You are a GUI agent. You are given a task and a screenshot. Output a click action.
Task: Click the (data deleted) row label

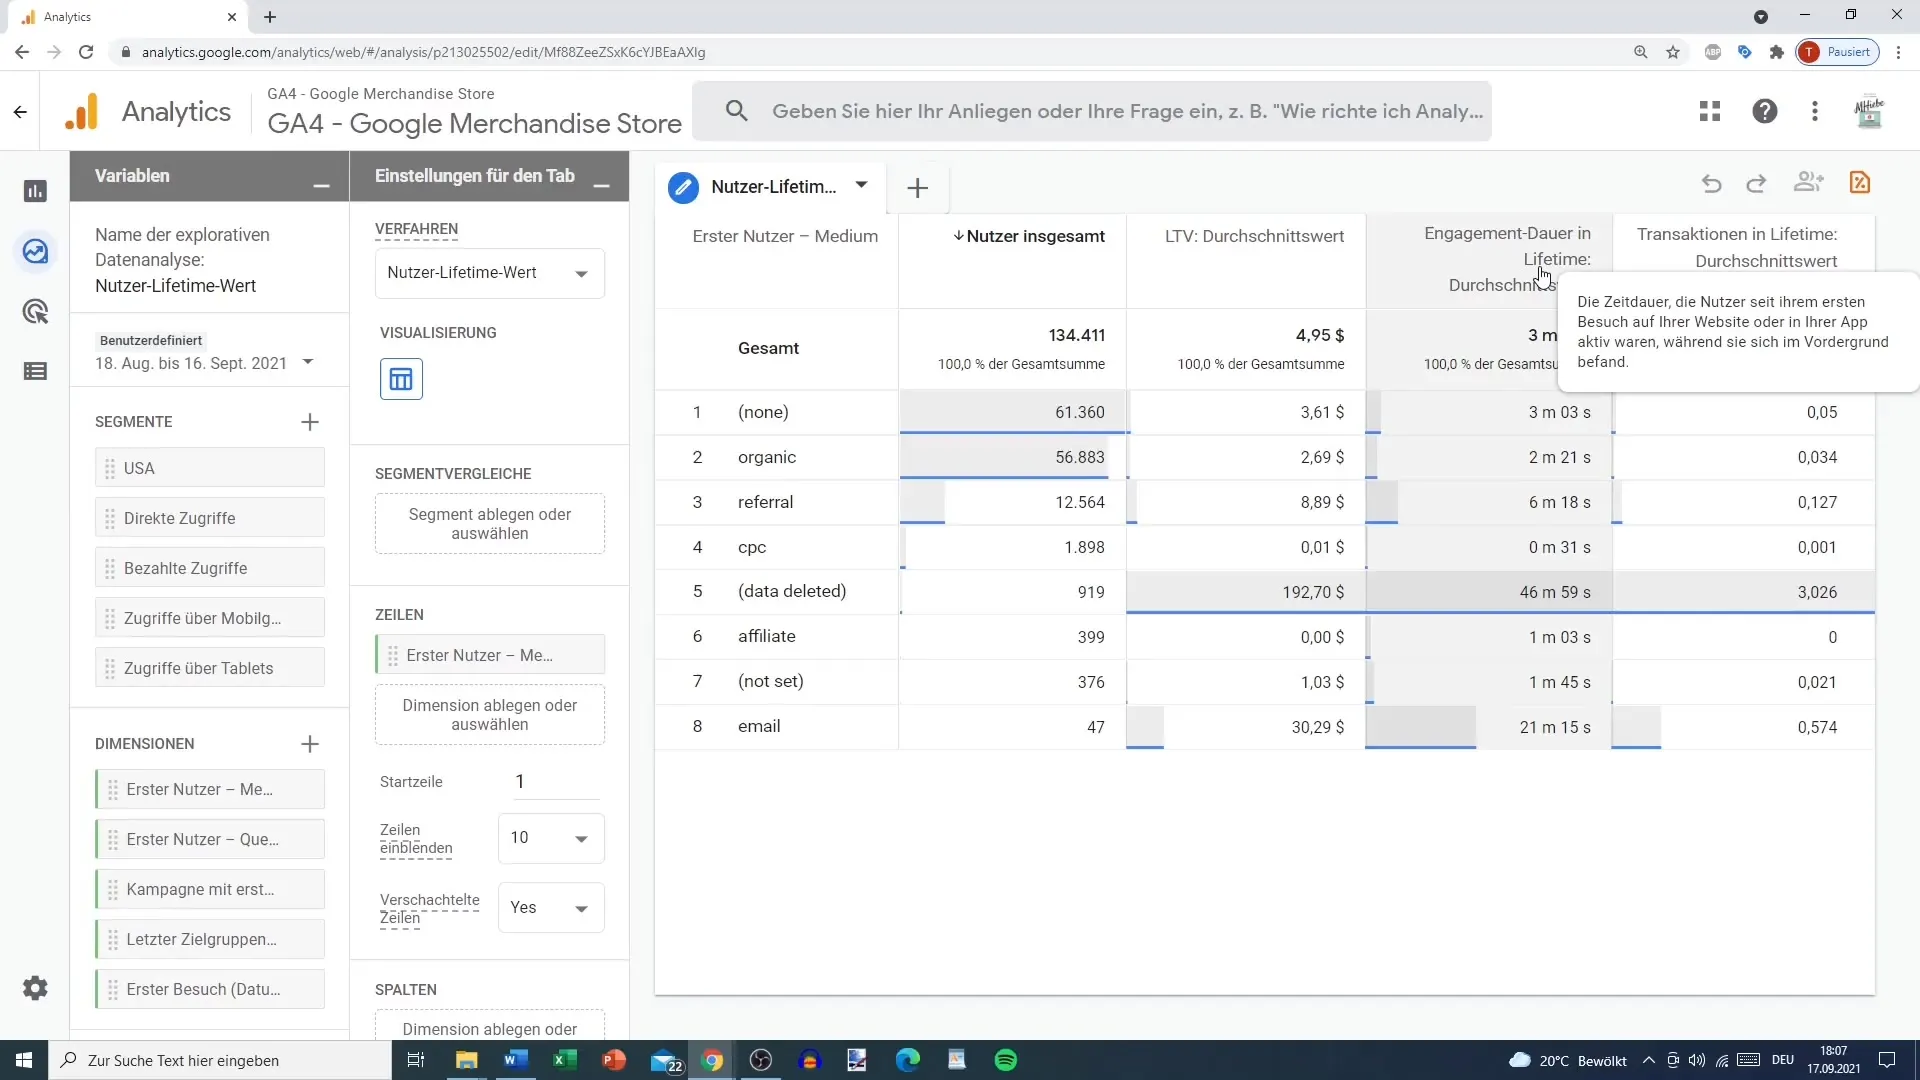[792, 591]
